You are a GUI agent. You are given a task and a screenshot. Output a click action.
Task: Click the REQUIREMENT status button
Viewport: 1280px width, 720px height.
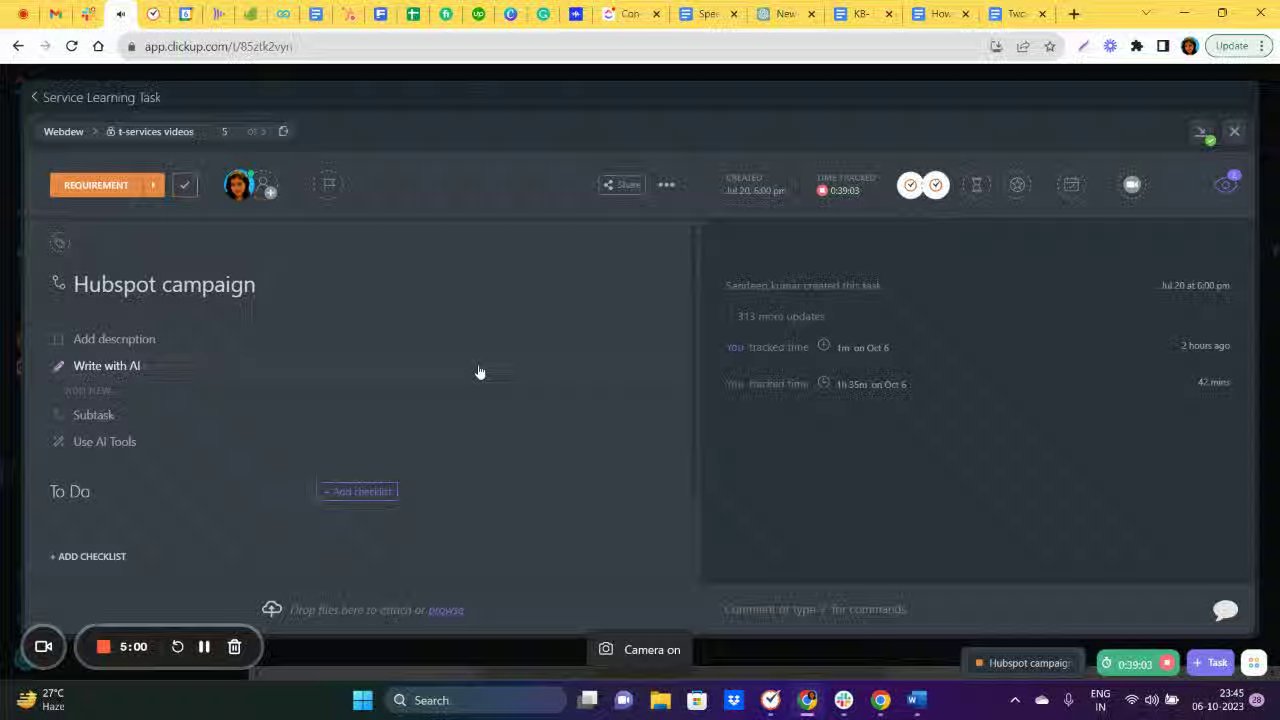(x=96, y=185)
